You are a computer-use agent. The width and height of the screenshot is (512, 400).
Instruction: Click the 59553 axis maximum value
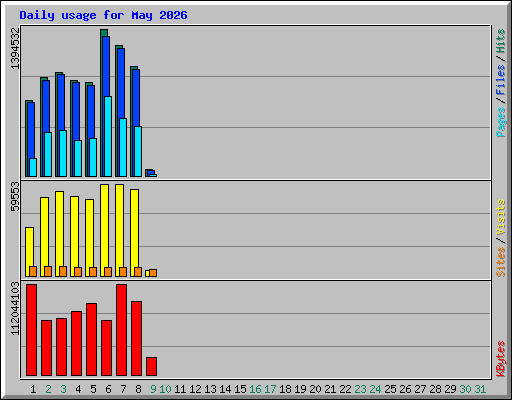[15, 197]
